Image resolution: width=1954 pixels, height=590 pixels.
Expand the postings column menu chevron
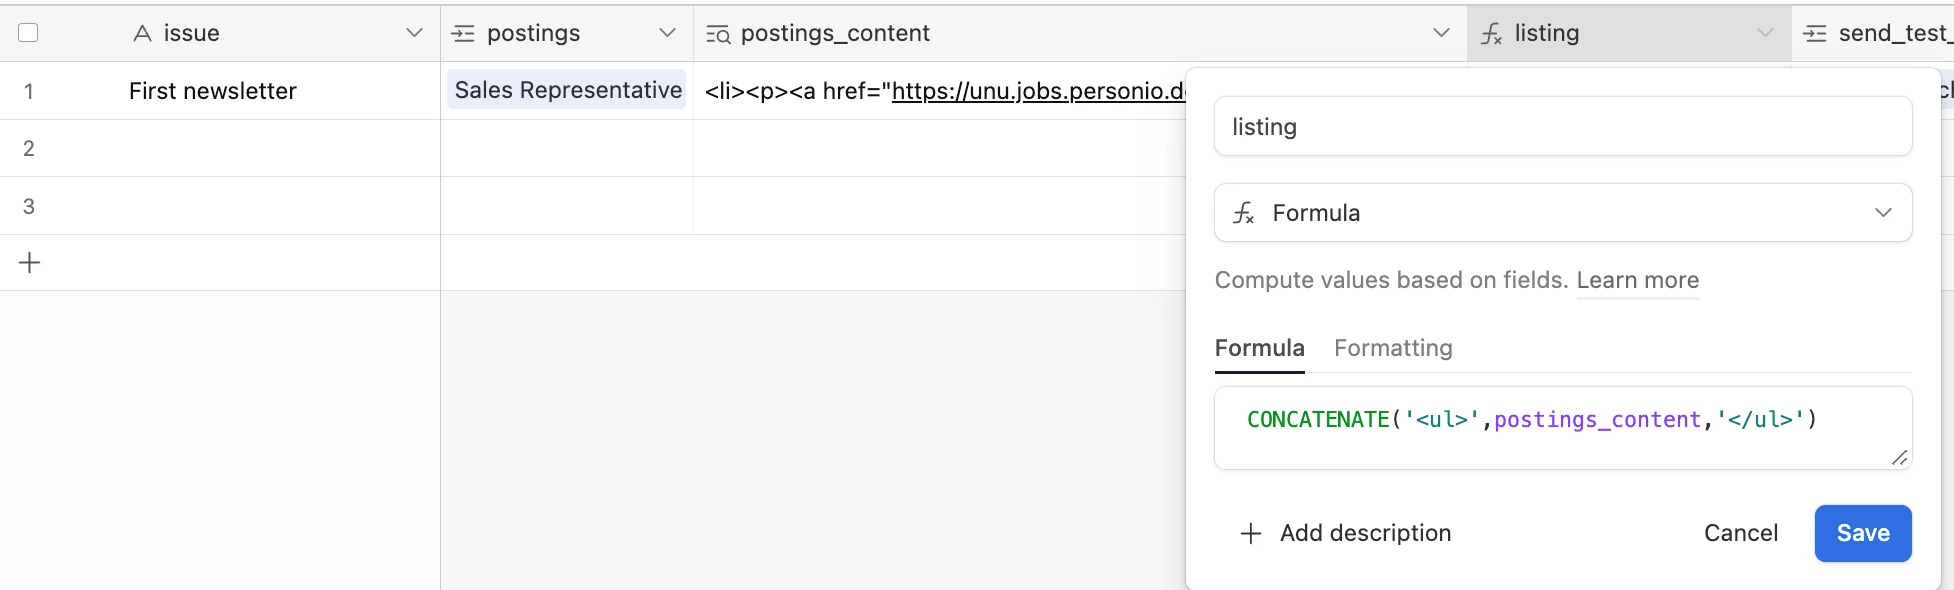pyautogui.click(x=667, y=33)
